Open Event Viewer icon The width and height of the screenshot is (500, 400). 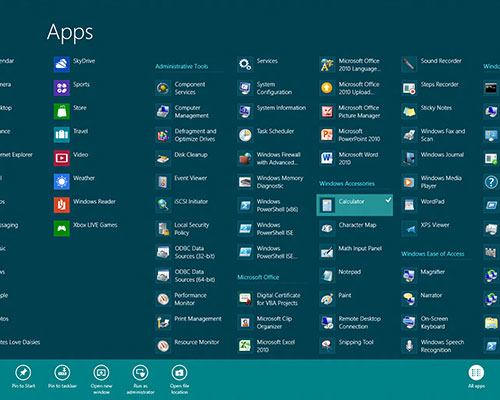coord(163,182)
